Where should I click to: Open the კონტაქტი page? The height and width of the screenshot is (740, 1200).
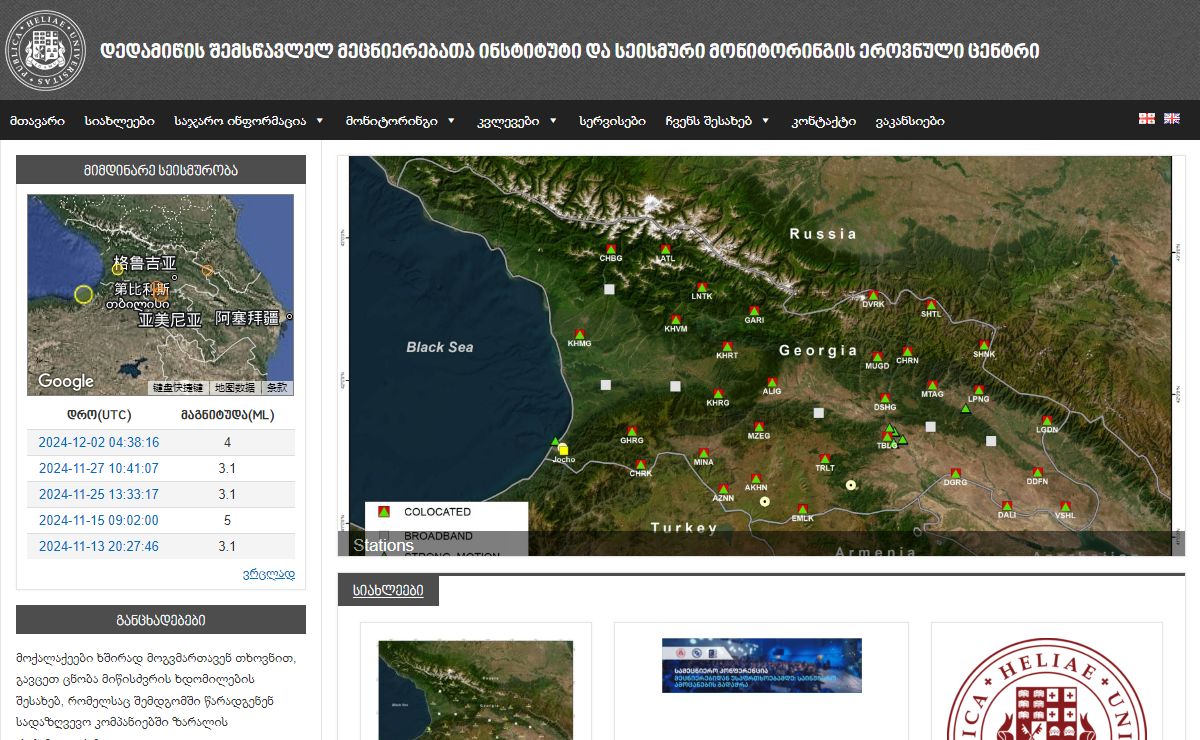pos(824,121)
